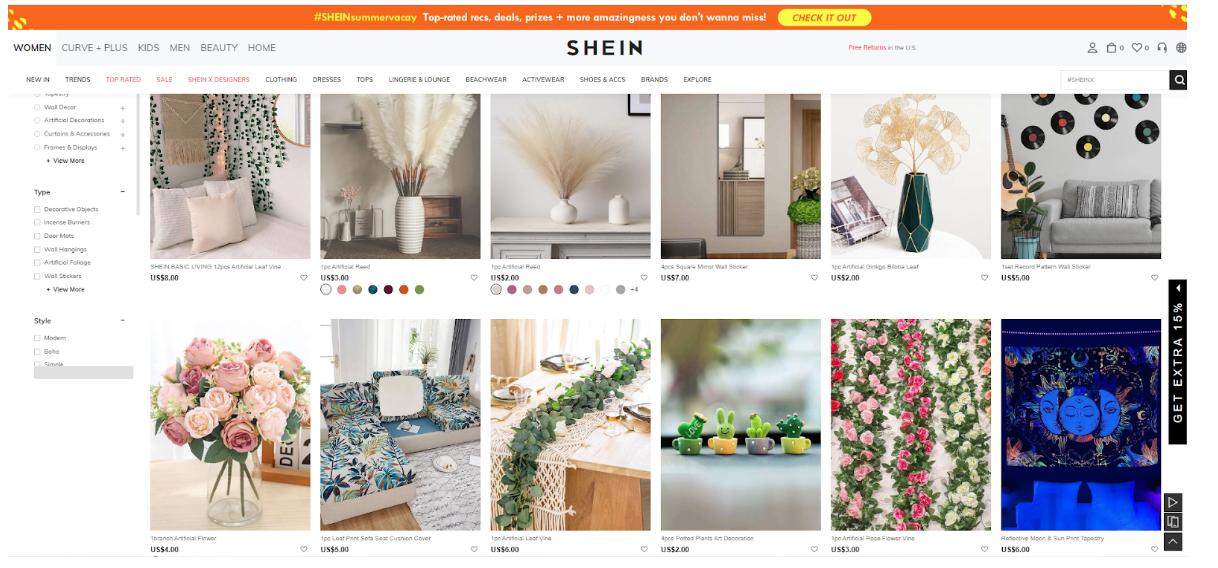This screenshot has width=1218, height=568.
Task: Check the Wall Stickers filter
Action: 37,276
